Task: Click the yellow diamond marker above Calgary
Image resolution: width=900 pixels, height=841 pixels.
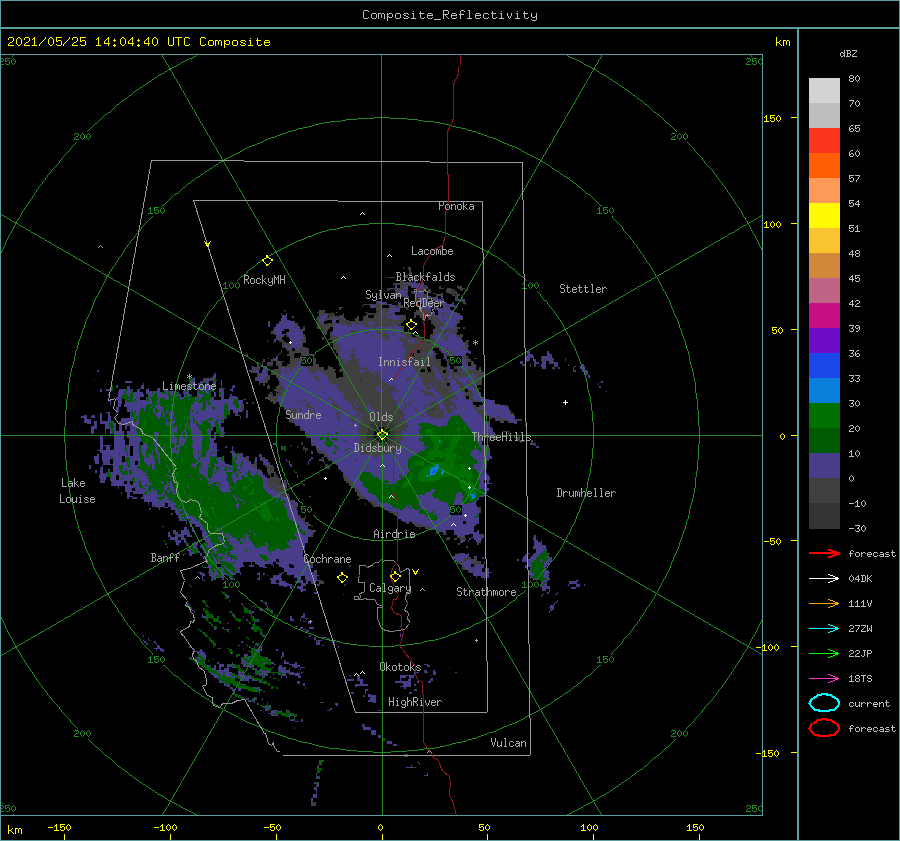Action: pos(395,576)
